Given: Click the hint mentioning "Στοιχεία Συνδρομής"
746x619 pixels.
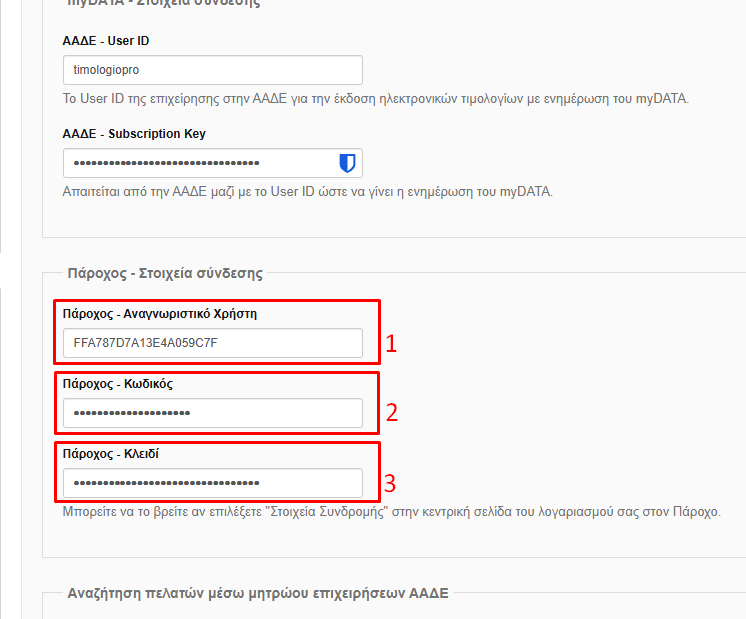Looking at the screenshot, I should tap(392, 512).
